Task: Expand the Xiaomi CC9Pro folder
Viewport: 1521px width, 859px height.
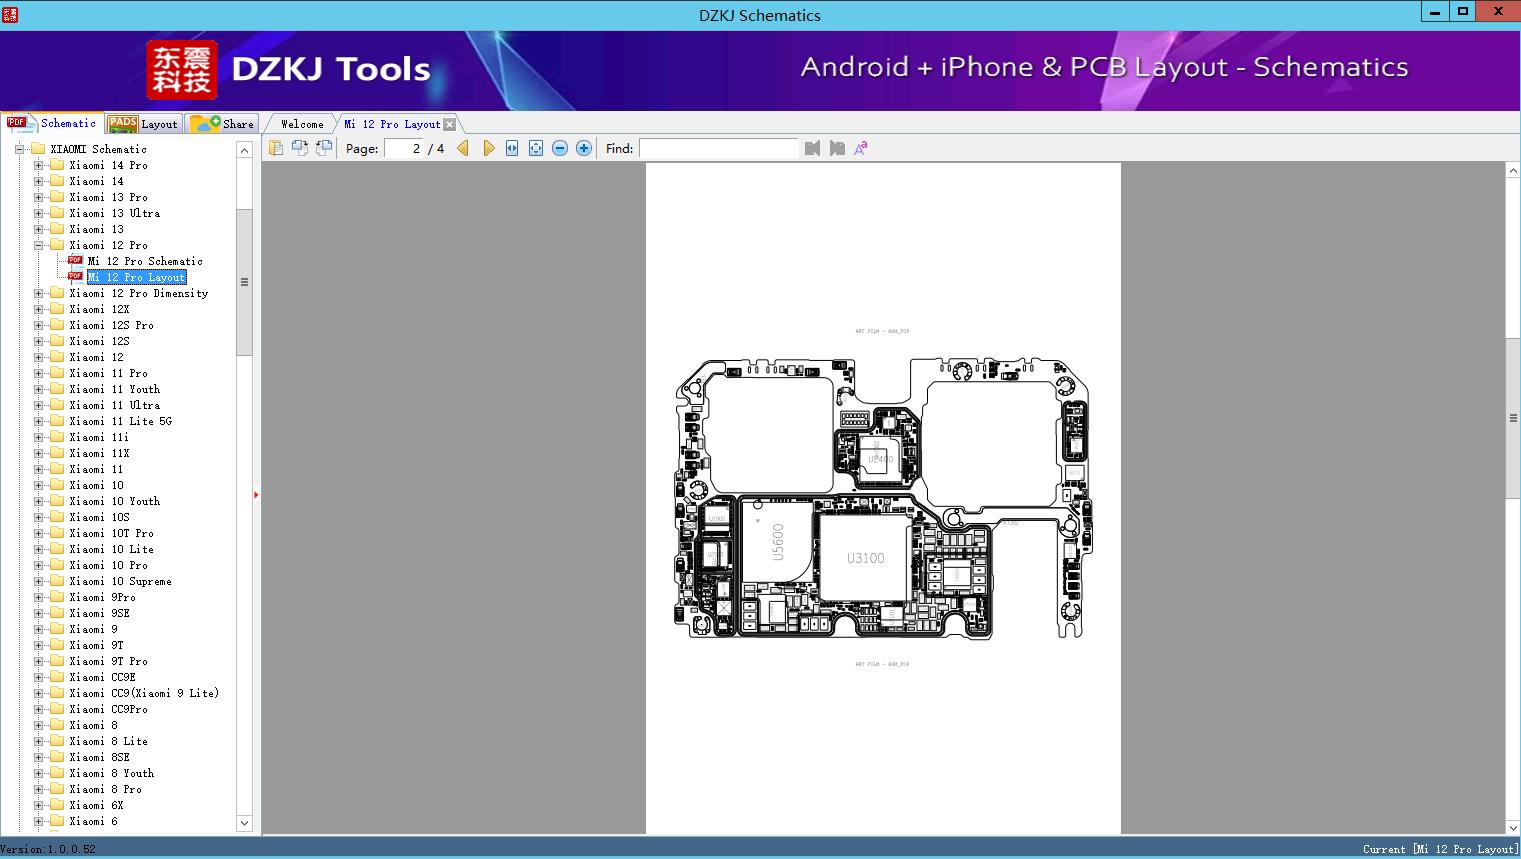Action: click(38, 709)
